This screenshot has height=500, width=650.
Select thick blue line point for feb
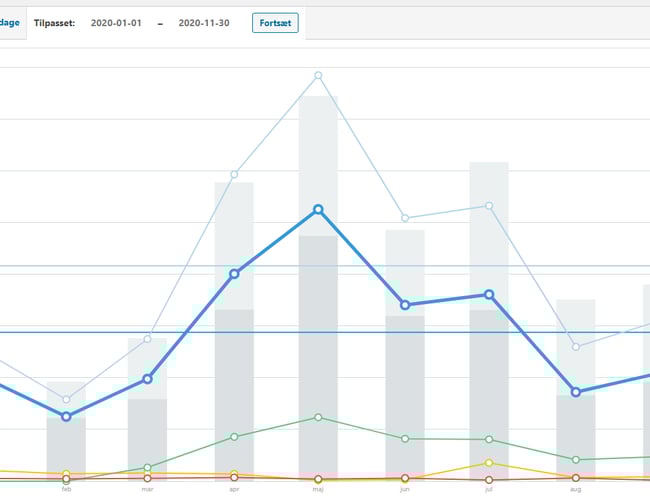tap(66, 416)
